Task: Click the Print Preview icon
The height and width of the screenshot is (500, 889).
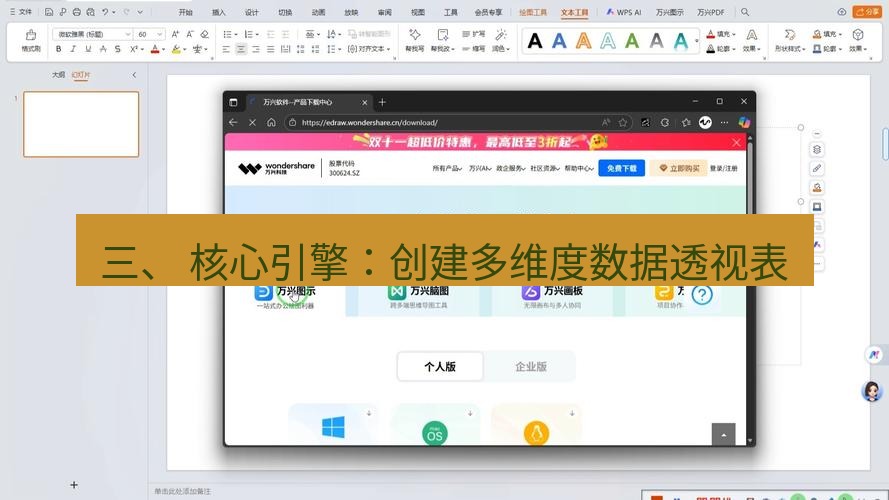Action: click(x=90, y=12)
